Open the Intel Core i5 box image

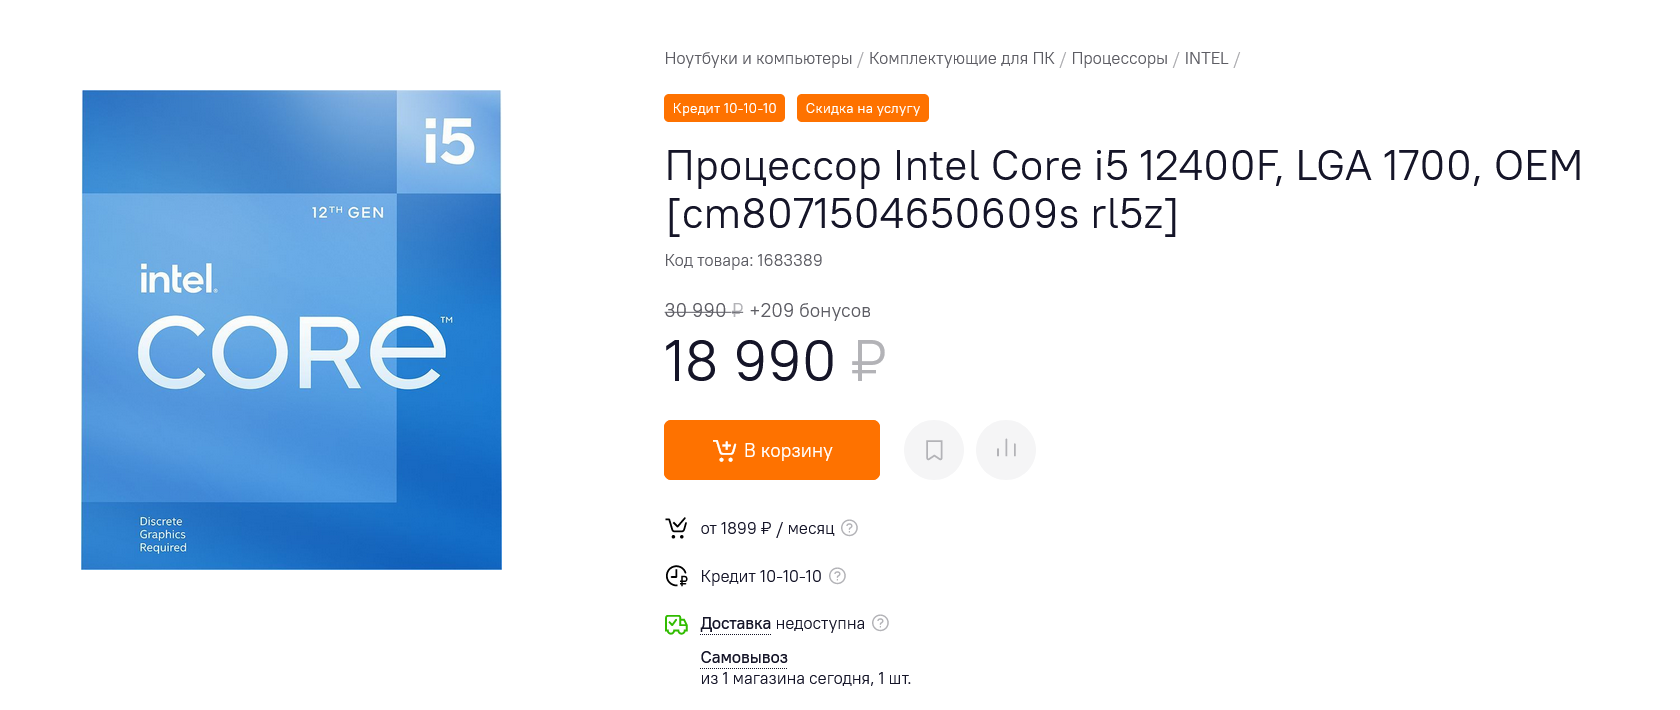pos(291,330)
